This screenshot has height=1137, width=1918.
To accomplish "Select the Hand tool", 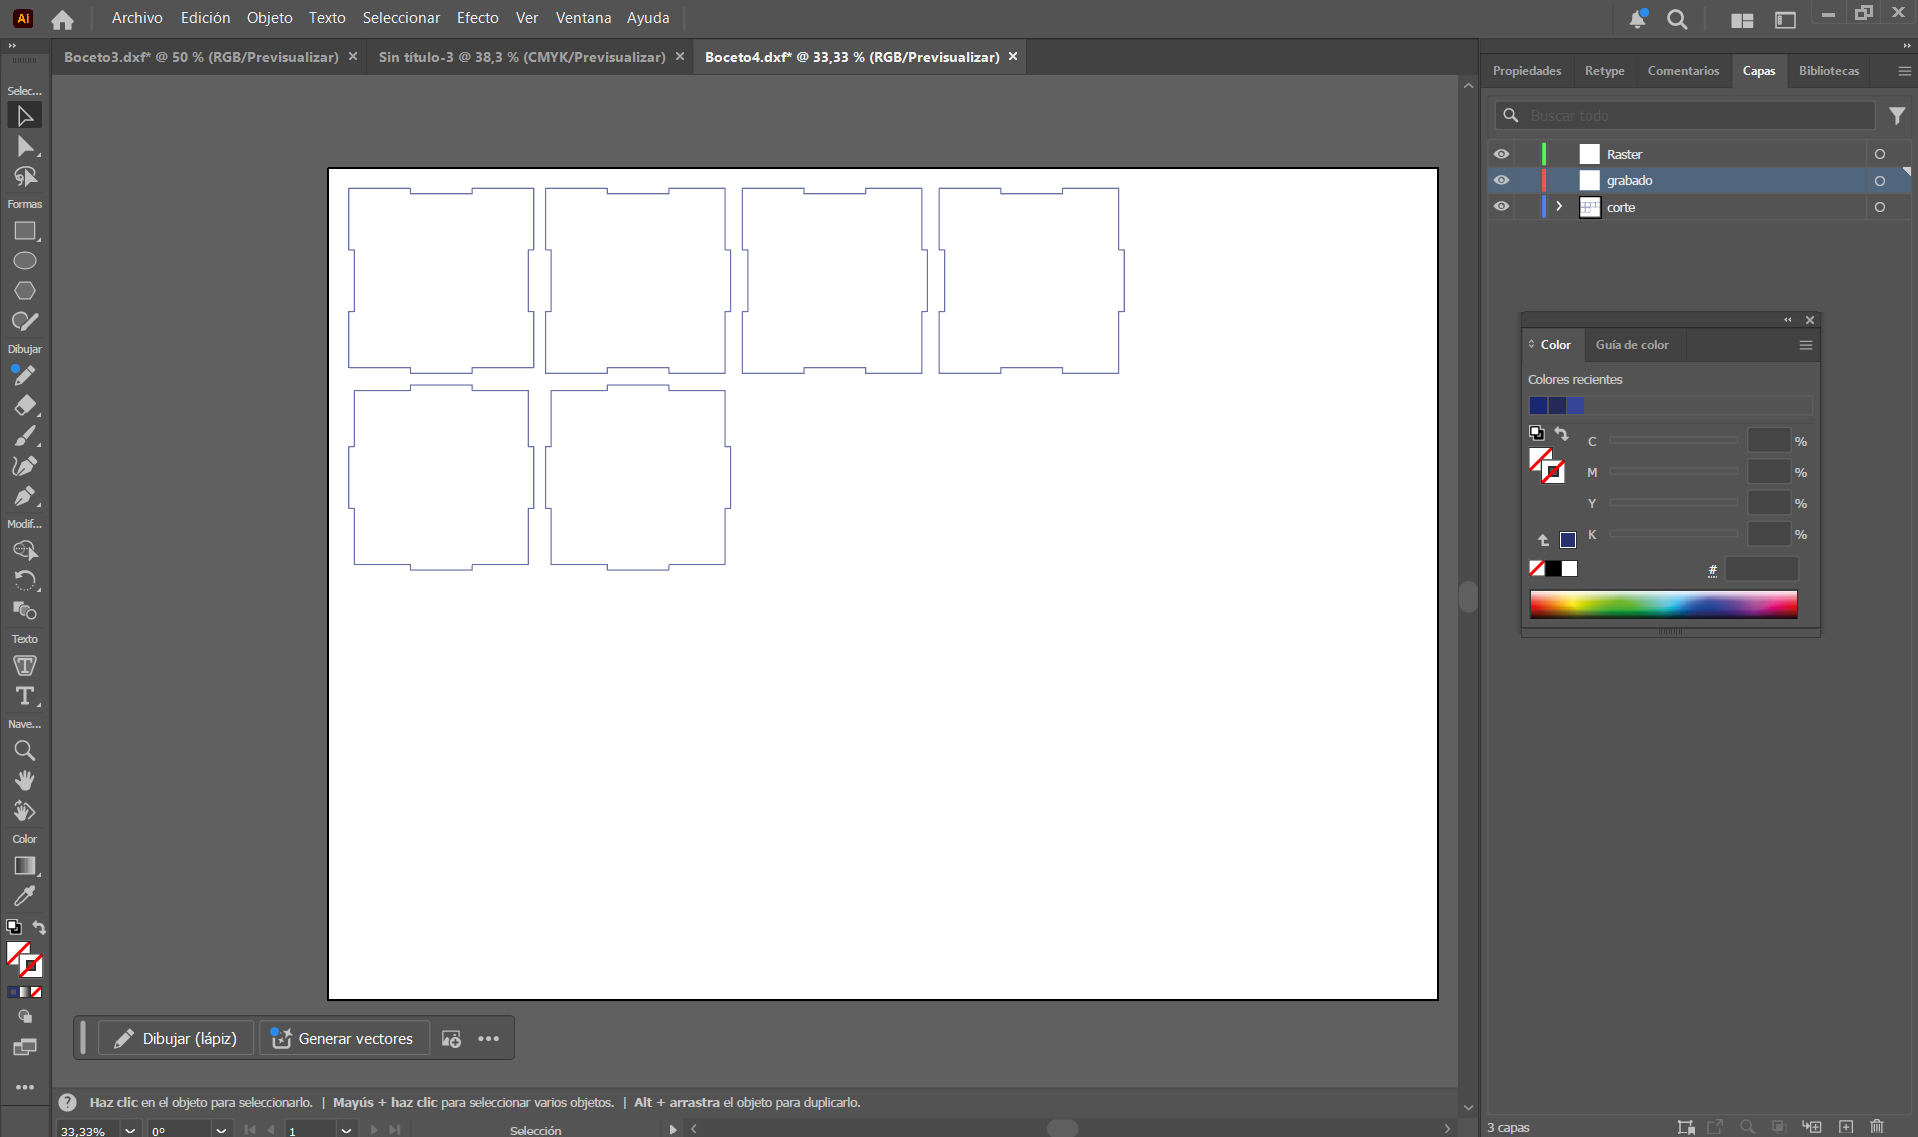I will click(24, 780).
